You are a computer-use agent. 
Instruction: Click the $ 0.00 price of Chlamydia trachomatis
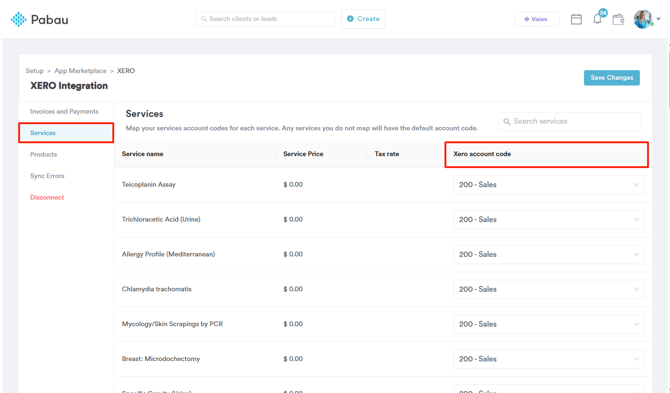point(293,289)
